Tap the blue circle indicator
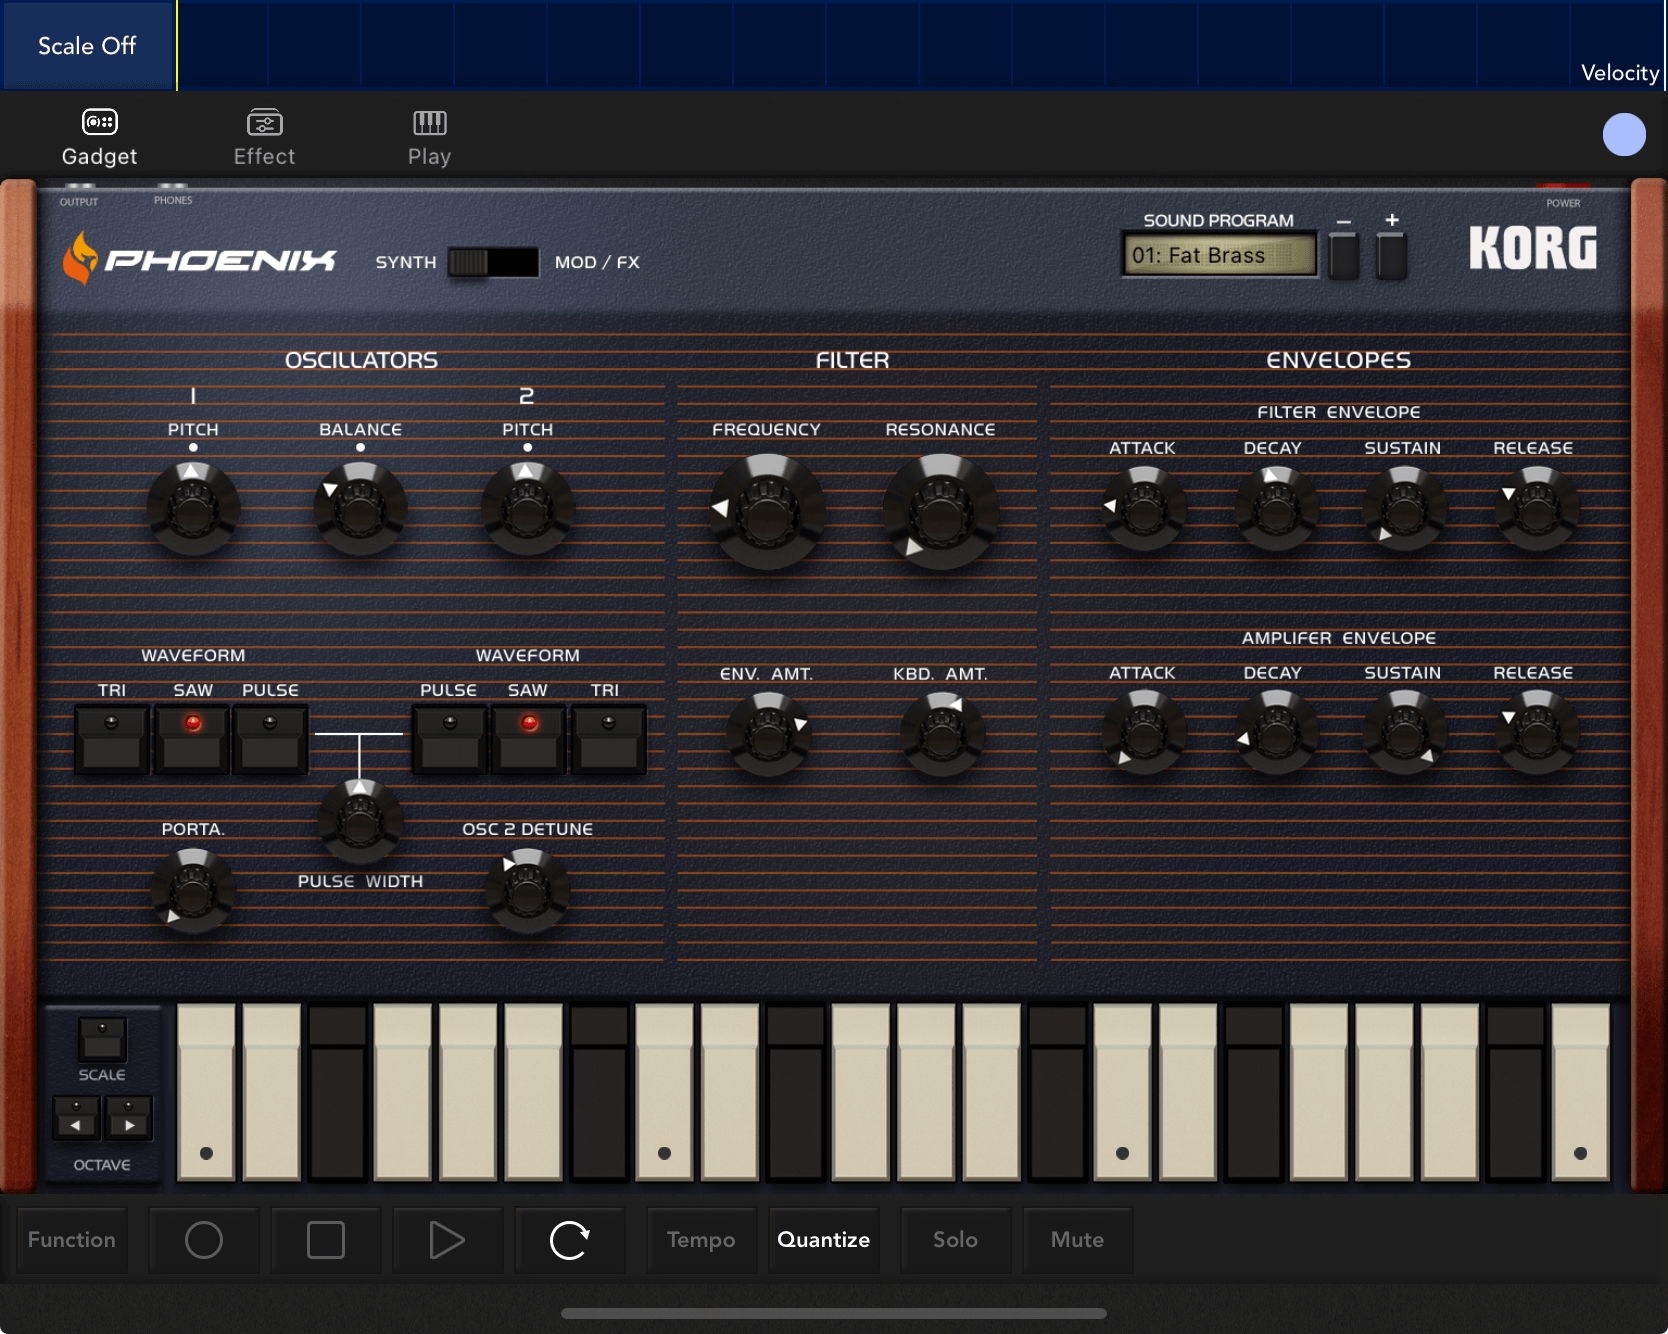This screenshot has width=1668, height=1334. click(1624, 134)
